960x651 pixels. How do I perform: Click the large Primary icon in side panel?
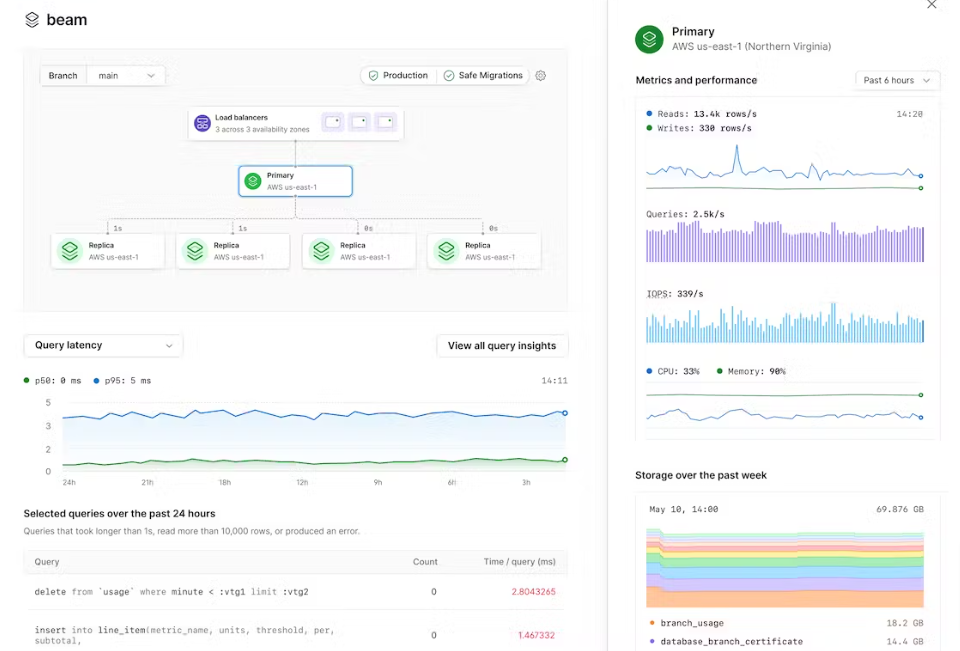pyautogui.click(x=650, y=39)
